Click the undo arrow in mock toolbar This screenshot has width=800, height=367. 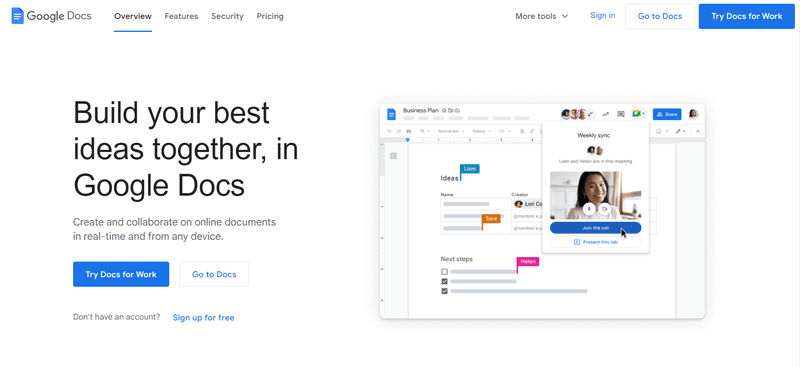coord(389,131)
